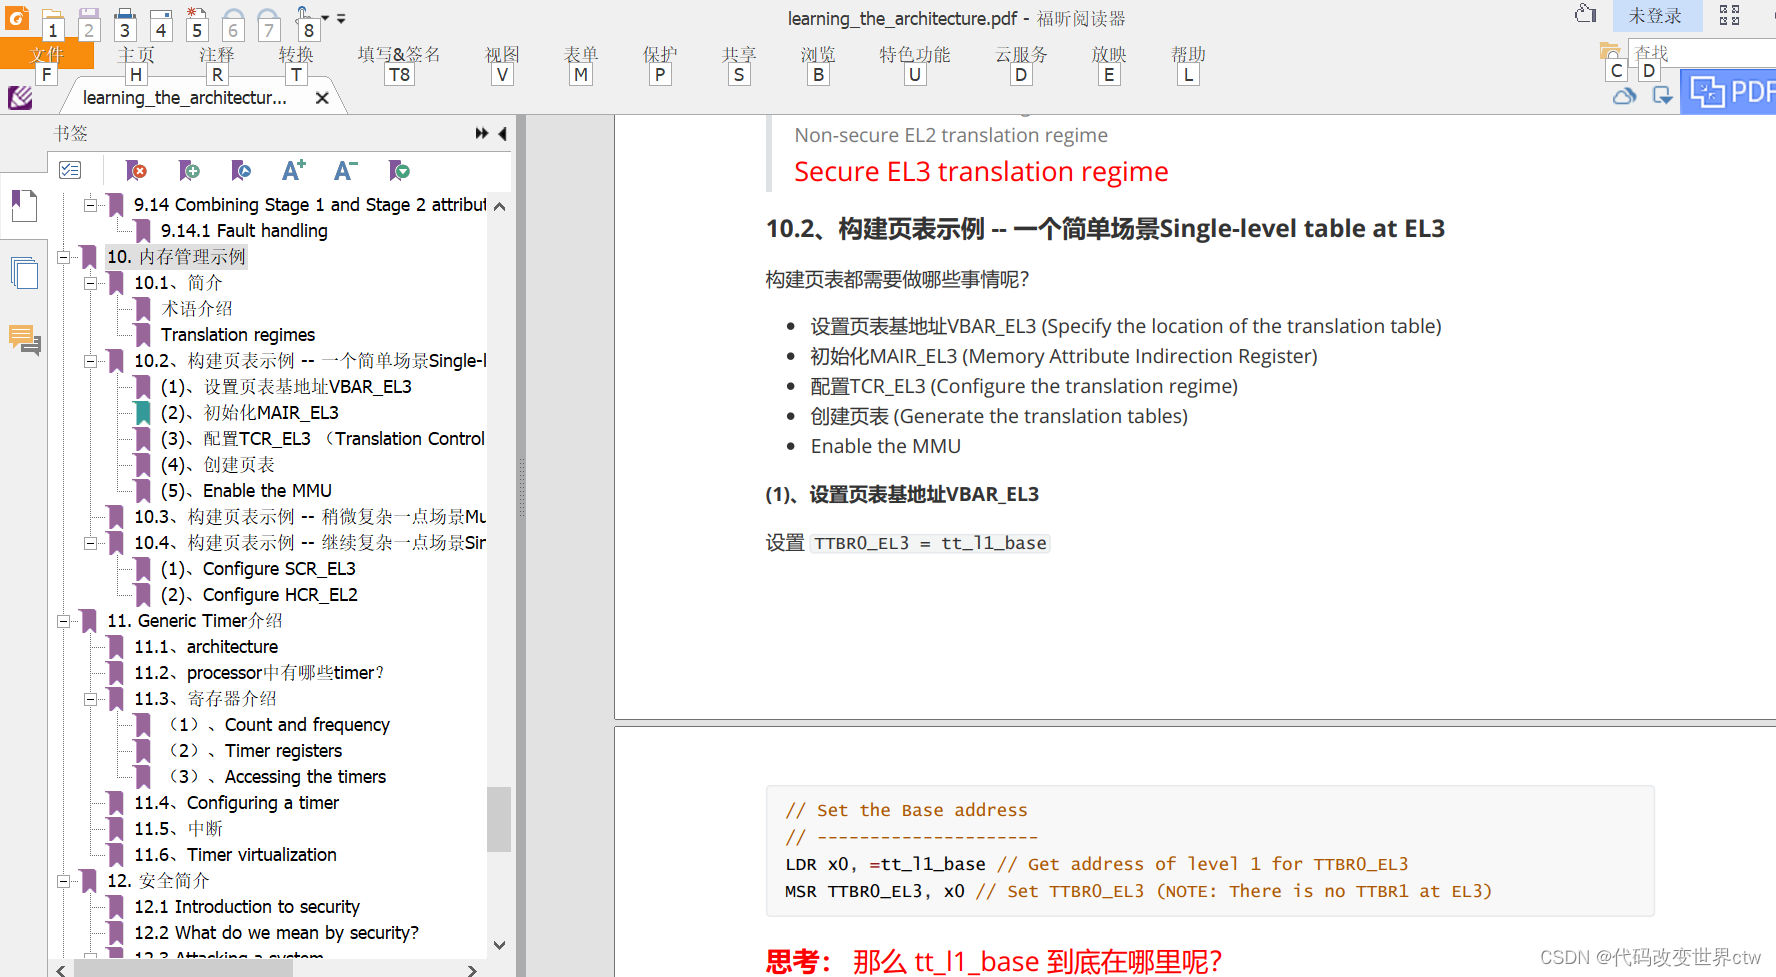Select bookmark 11.4、Configuring a timer

coord(237,803)
